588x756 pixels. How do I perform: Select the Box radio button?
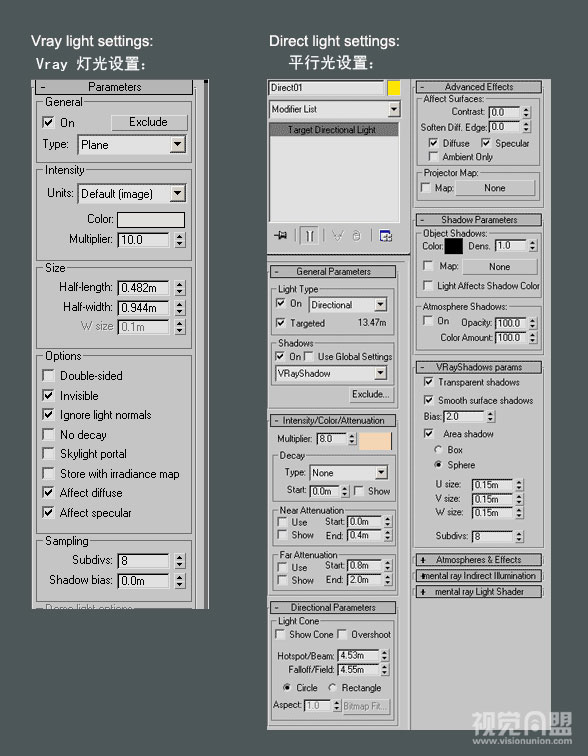point(438,449)
